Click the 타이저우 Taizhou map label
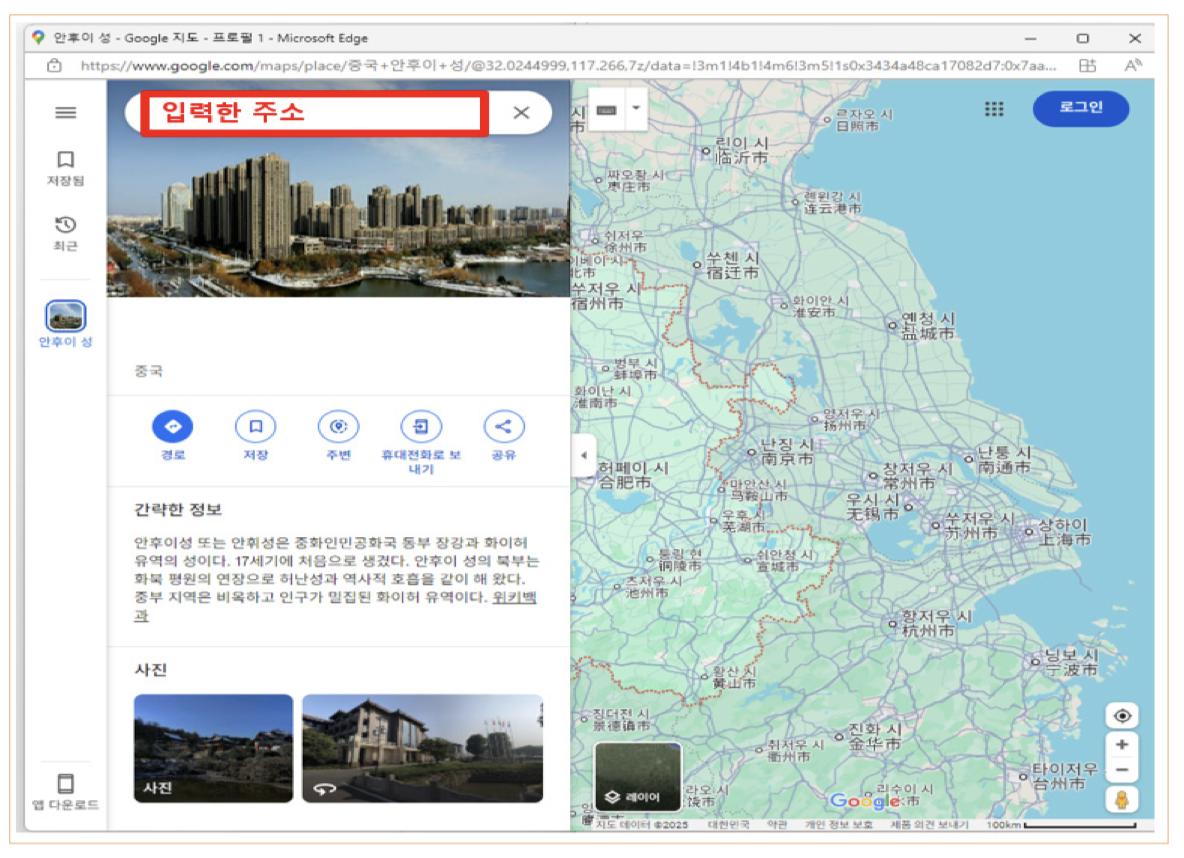Image resolution: width=1184 pixels, height=858 pixels. (x=1065, y=776)
